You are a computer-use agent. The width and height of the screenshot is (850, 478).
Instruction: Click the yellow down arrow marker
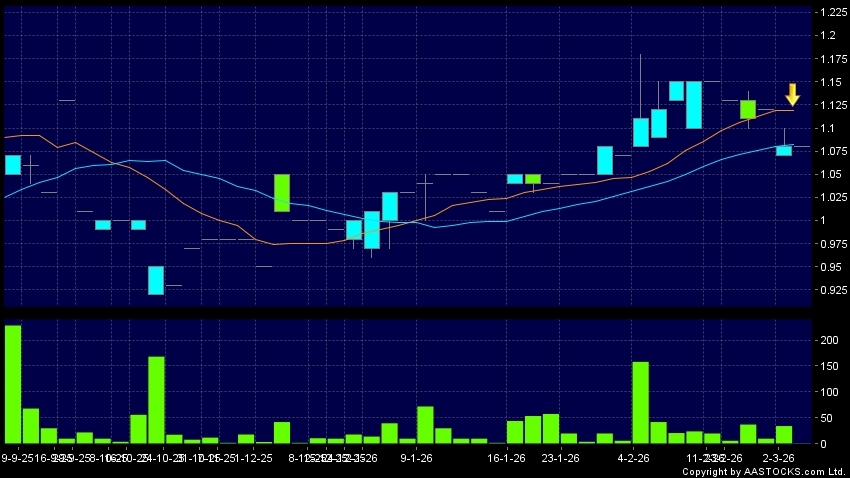point(792,95)
